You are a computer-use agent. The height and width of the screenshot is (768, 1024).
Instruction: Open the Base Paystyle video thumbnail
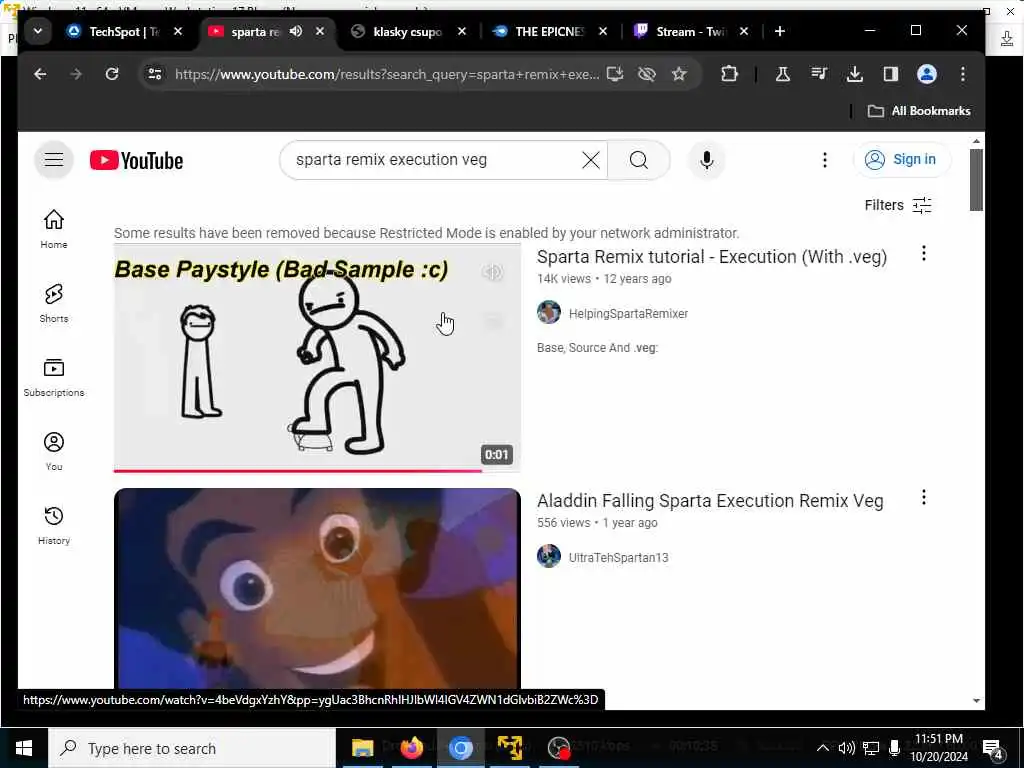pos(317,357)
